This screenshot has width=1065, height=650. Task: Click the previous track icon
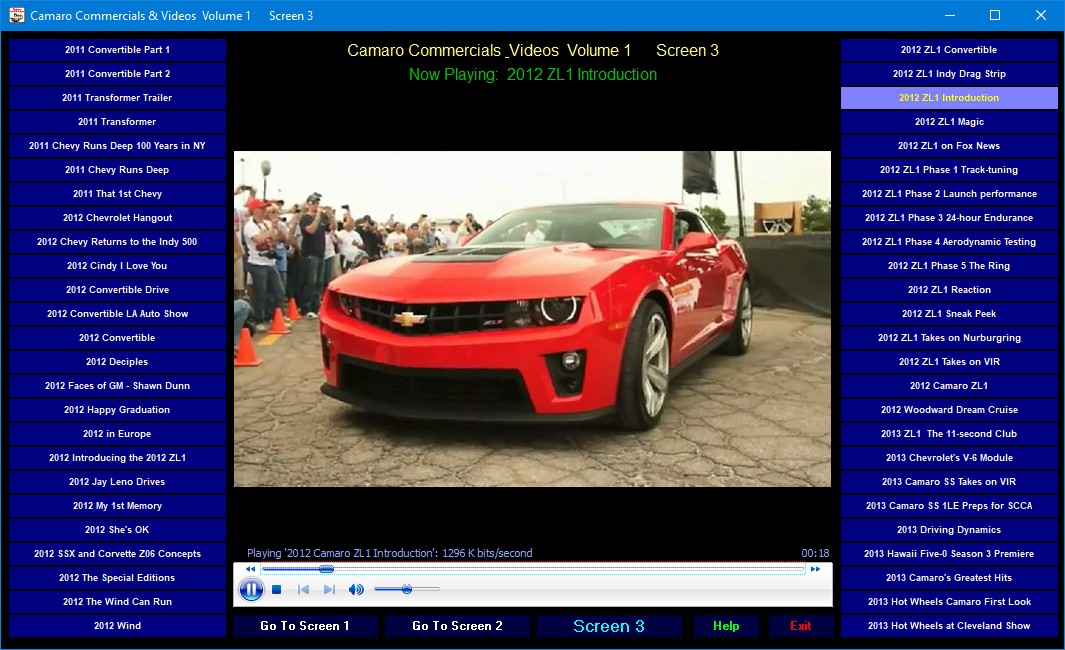coord(303,590)
